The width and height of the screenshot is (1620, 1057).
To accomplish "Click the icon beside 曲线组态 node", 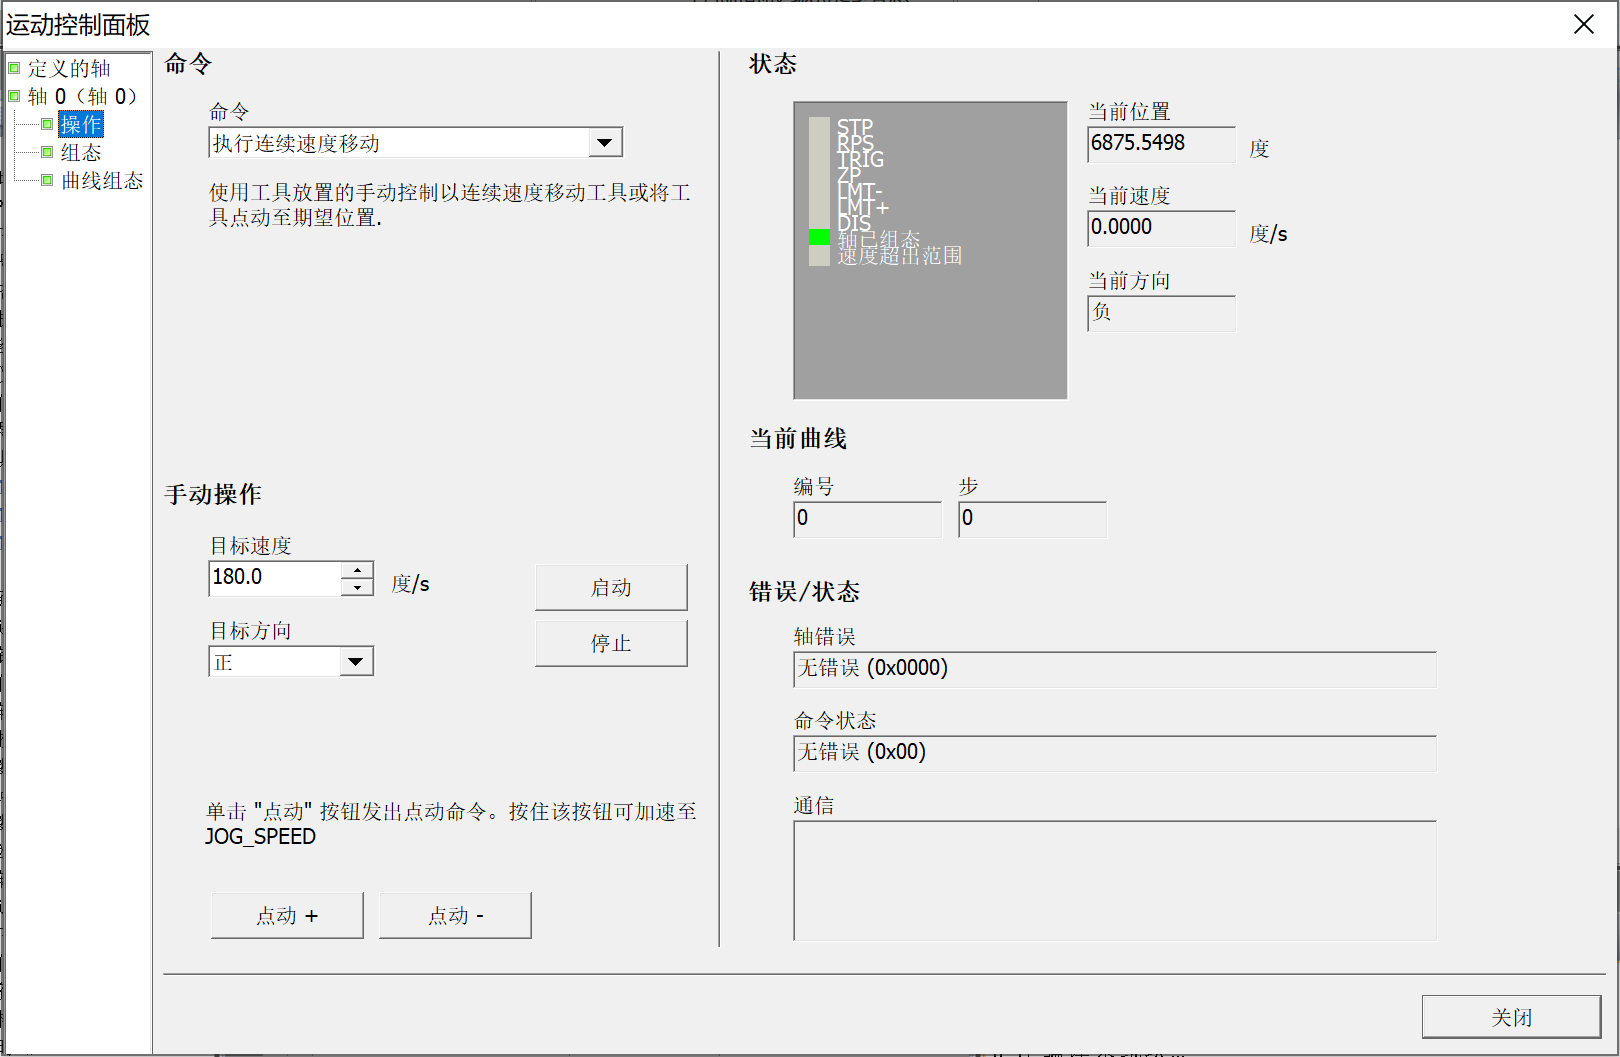I will click(x=47, y=181).
